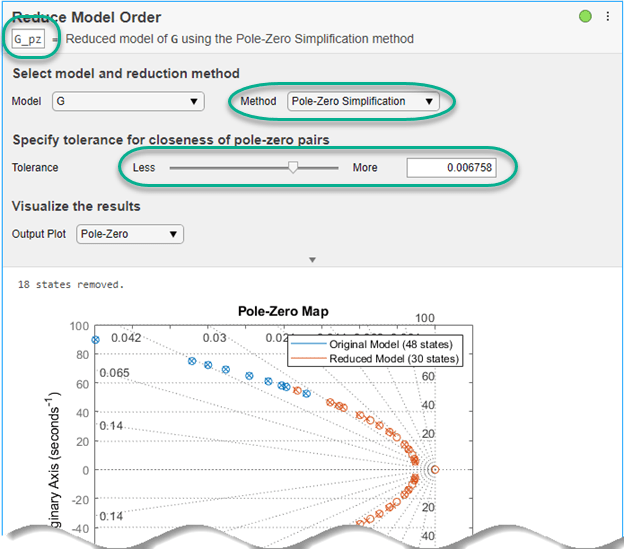Edit the G_pz output variable name

[28, 39]
